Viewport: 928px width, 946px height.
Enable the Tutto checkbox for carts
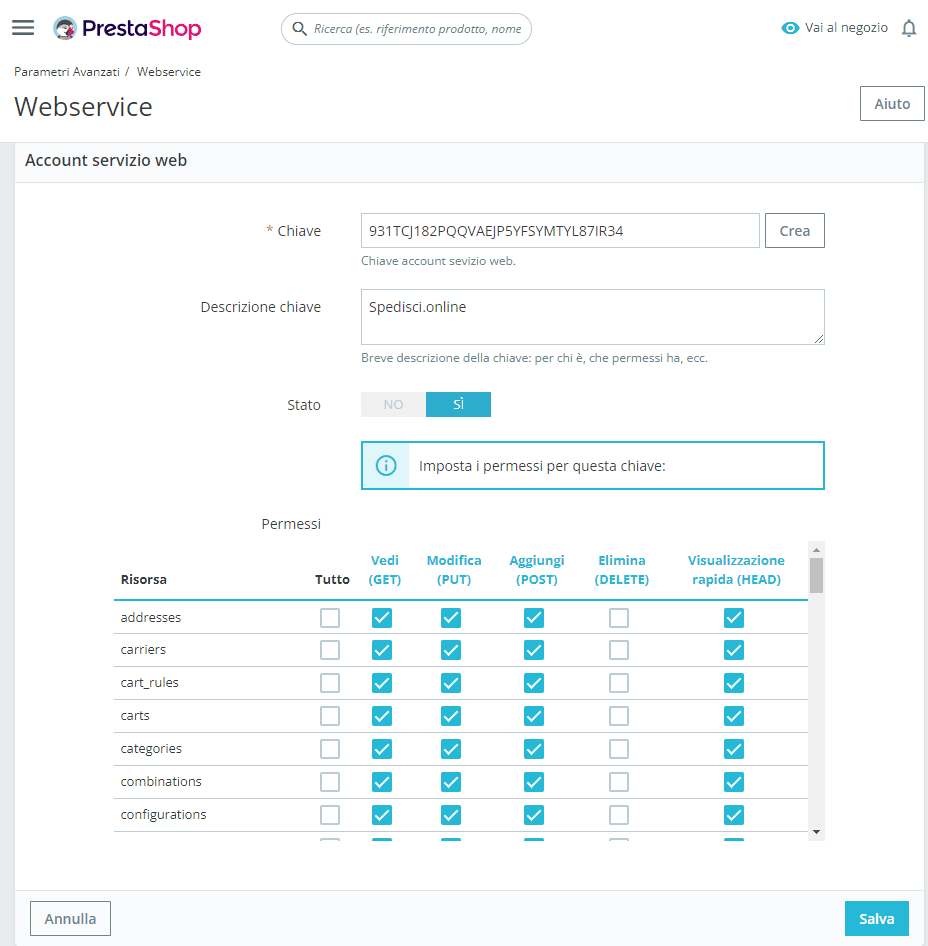point(330,715)
